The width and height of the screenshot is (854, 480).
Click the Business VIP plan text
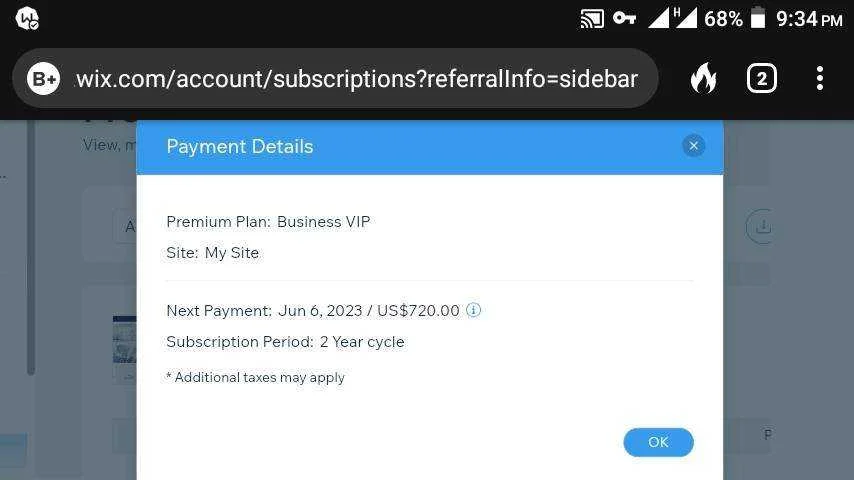[x=324, y=222]
